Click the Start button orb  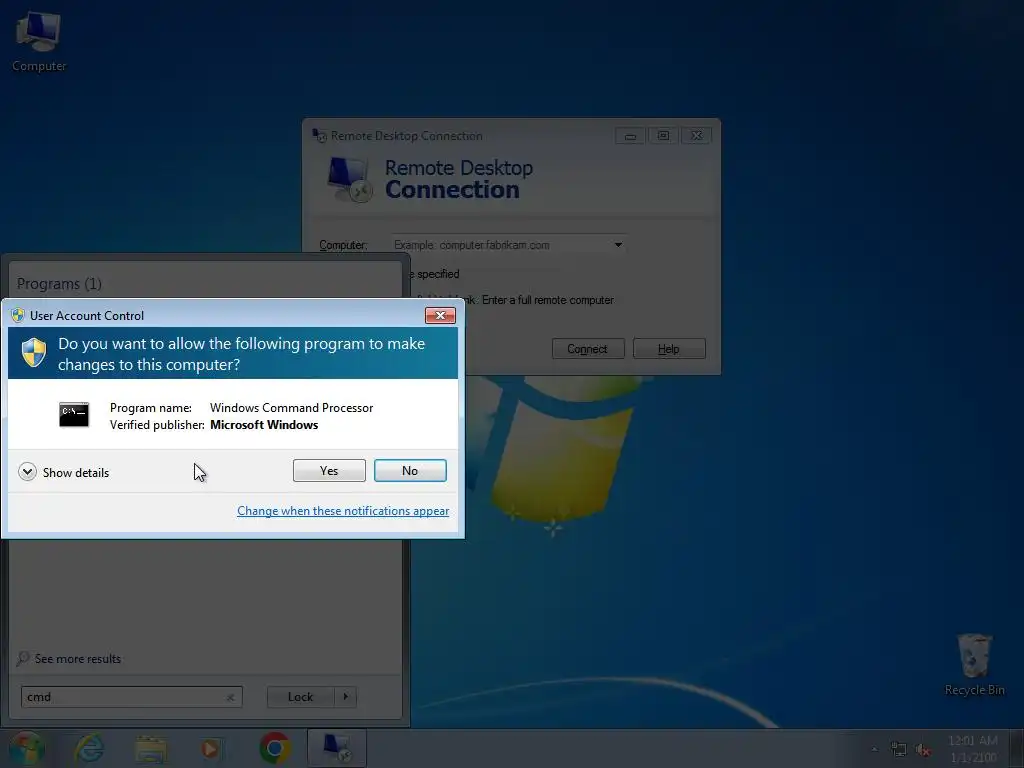coord(27,748)
